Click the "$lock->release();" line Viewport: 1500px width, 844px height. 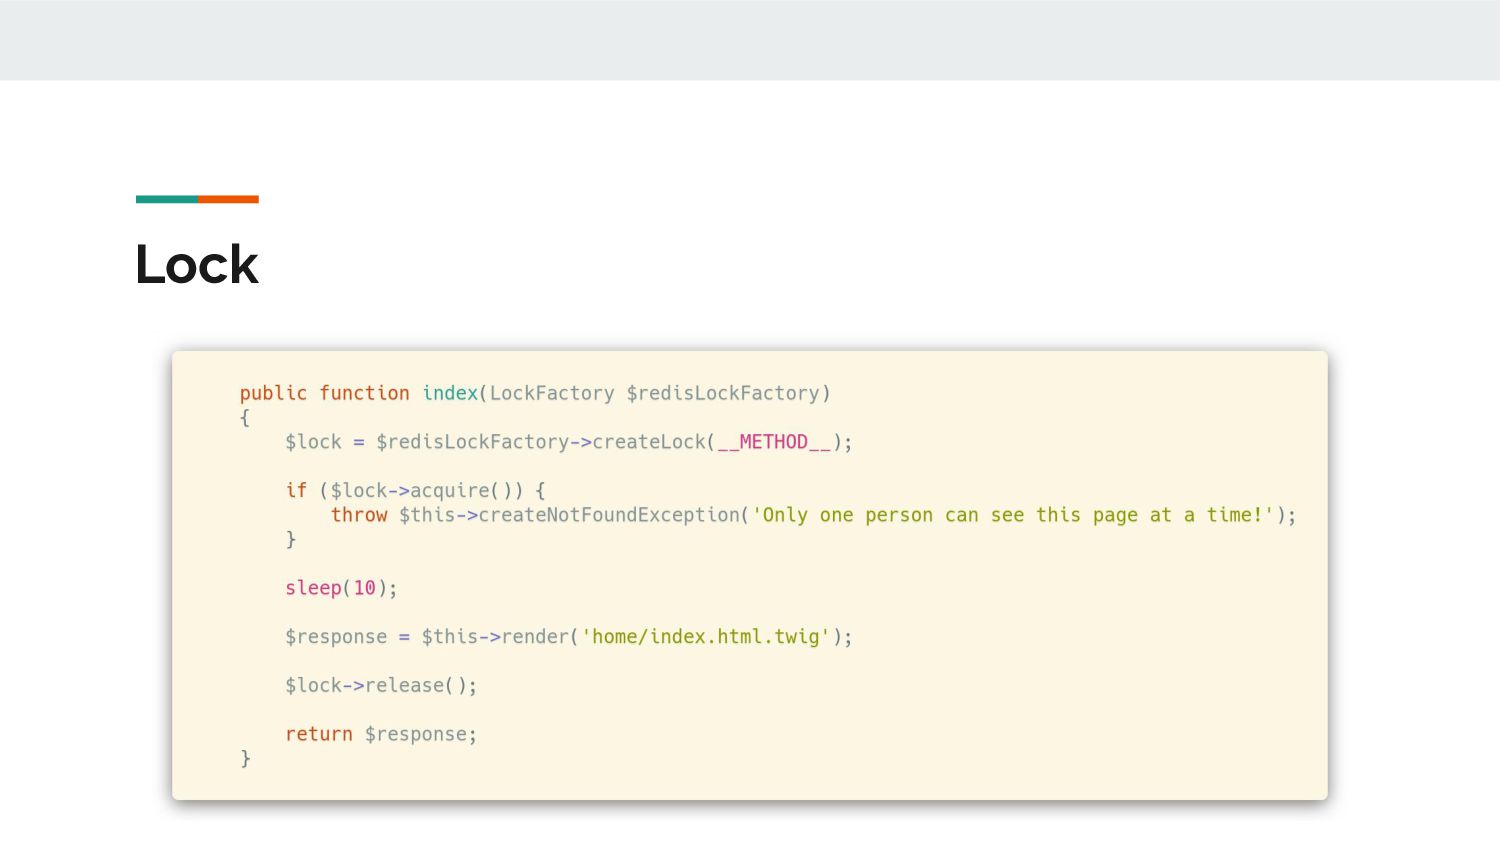(381, 686)
